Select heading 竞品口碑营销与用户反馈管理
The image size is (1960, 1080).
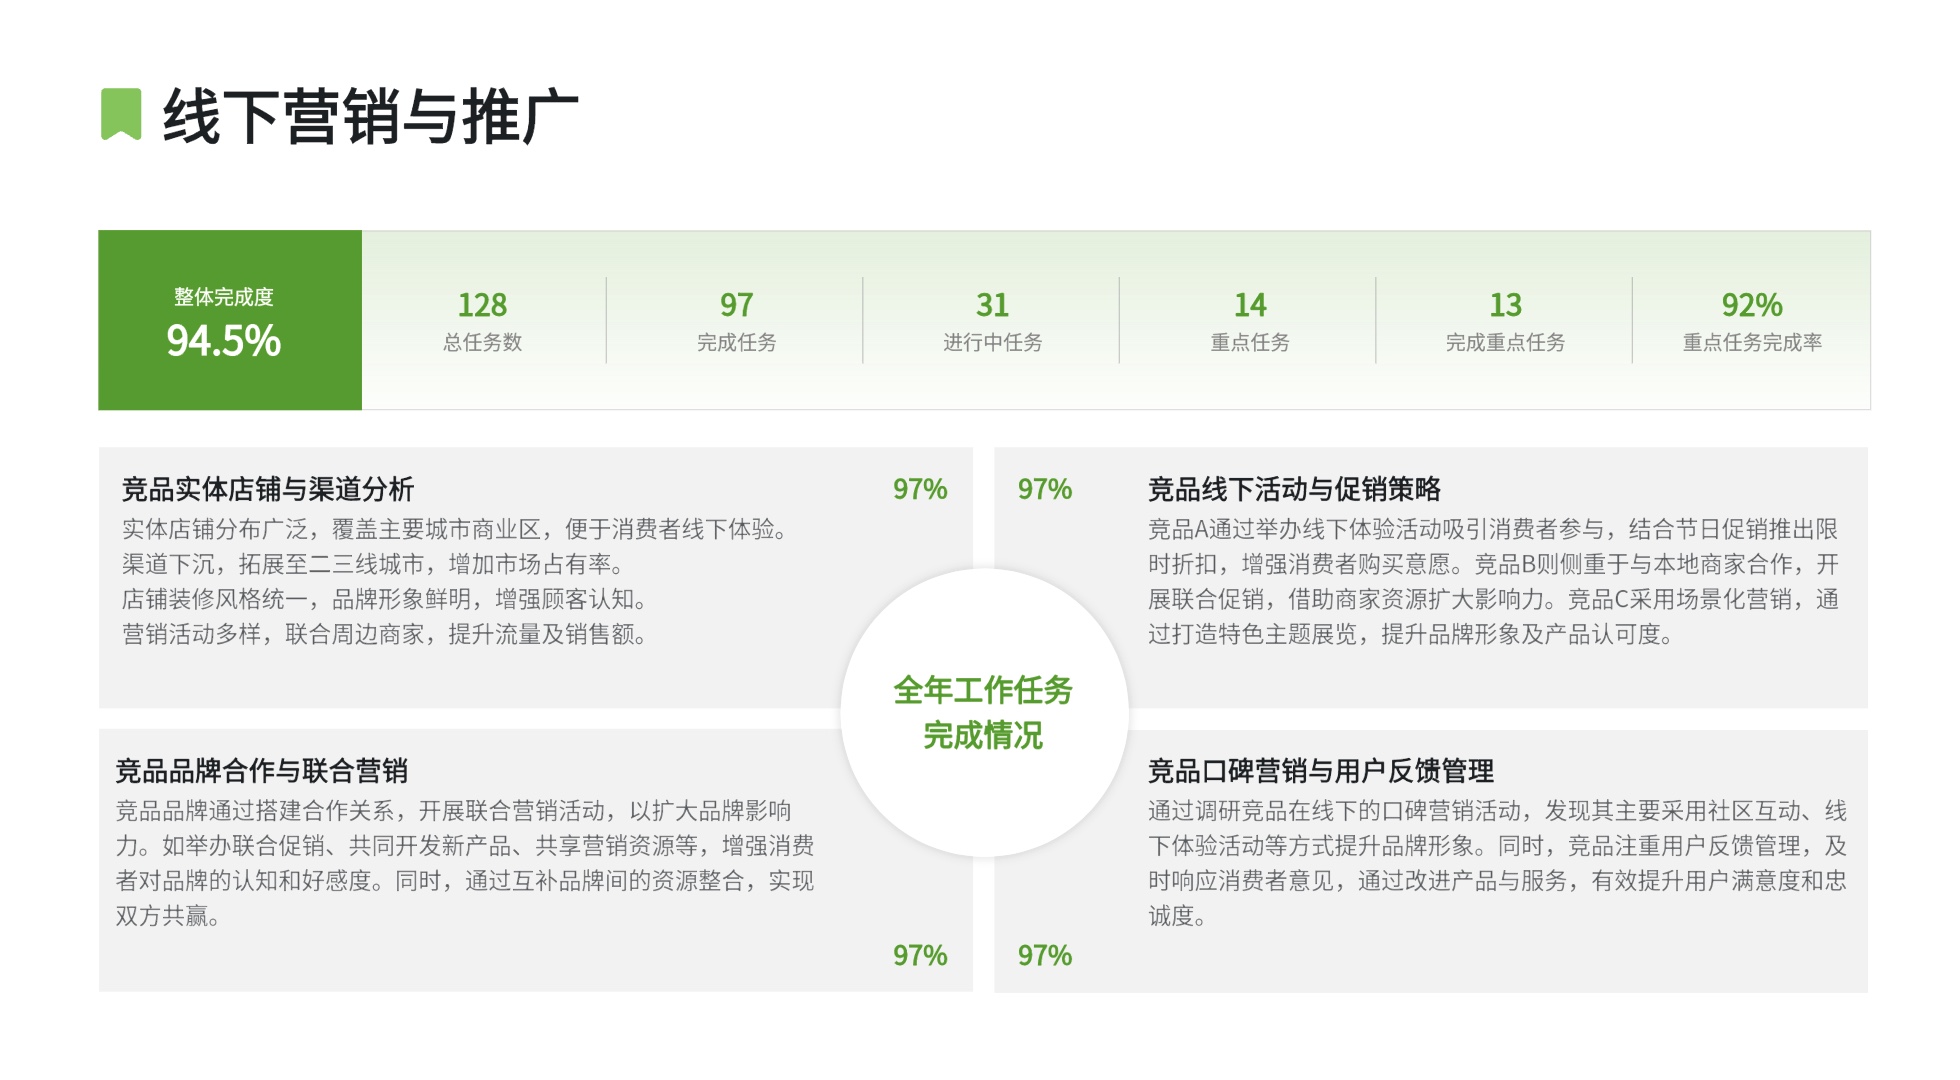coord(1321,771)
